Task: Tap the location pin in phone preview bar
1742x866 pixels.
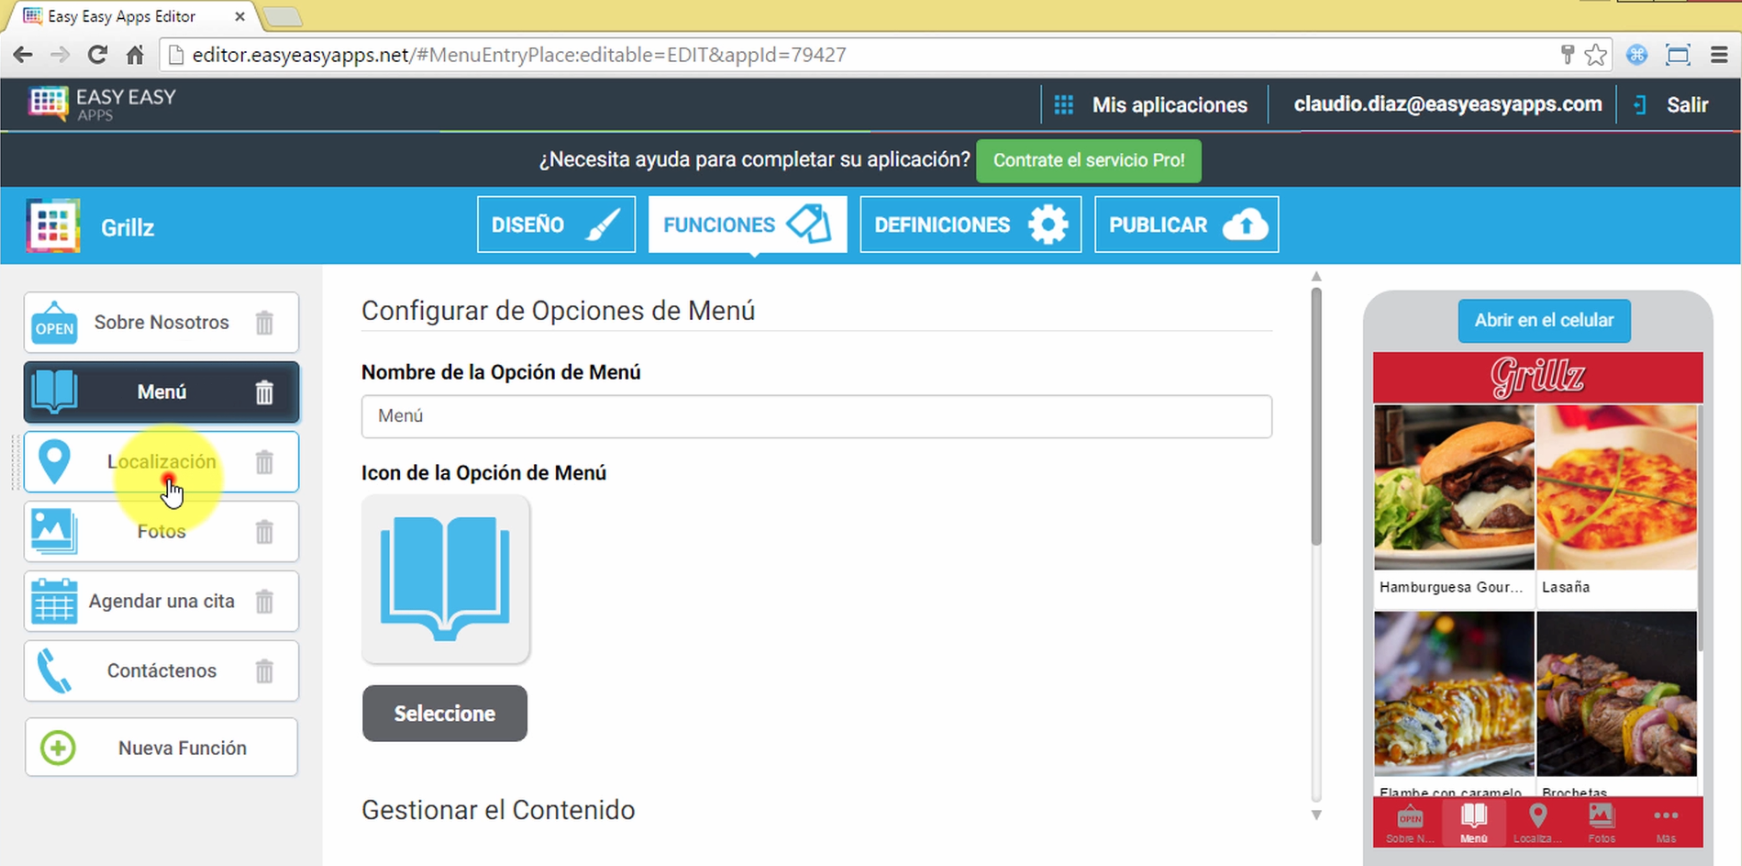Action: tap(1537, 822)
